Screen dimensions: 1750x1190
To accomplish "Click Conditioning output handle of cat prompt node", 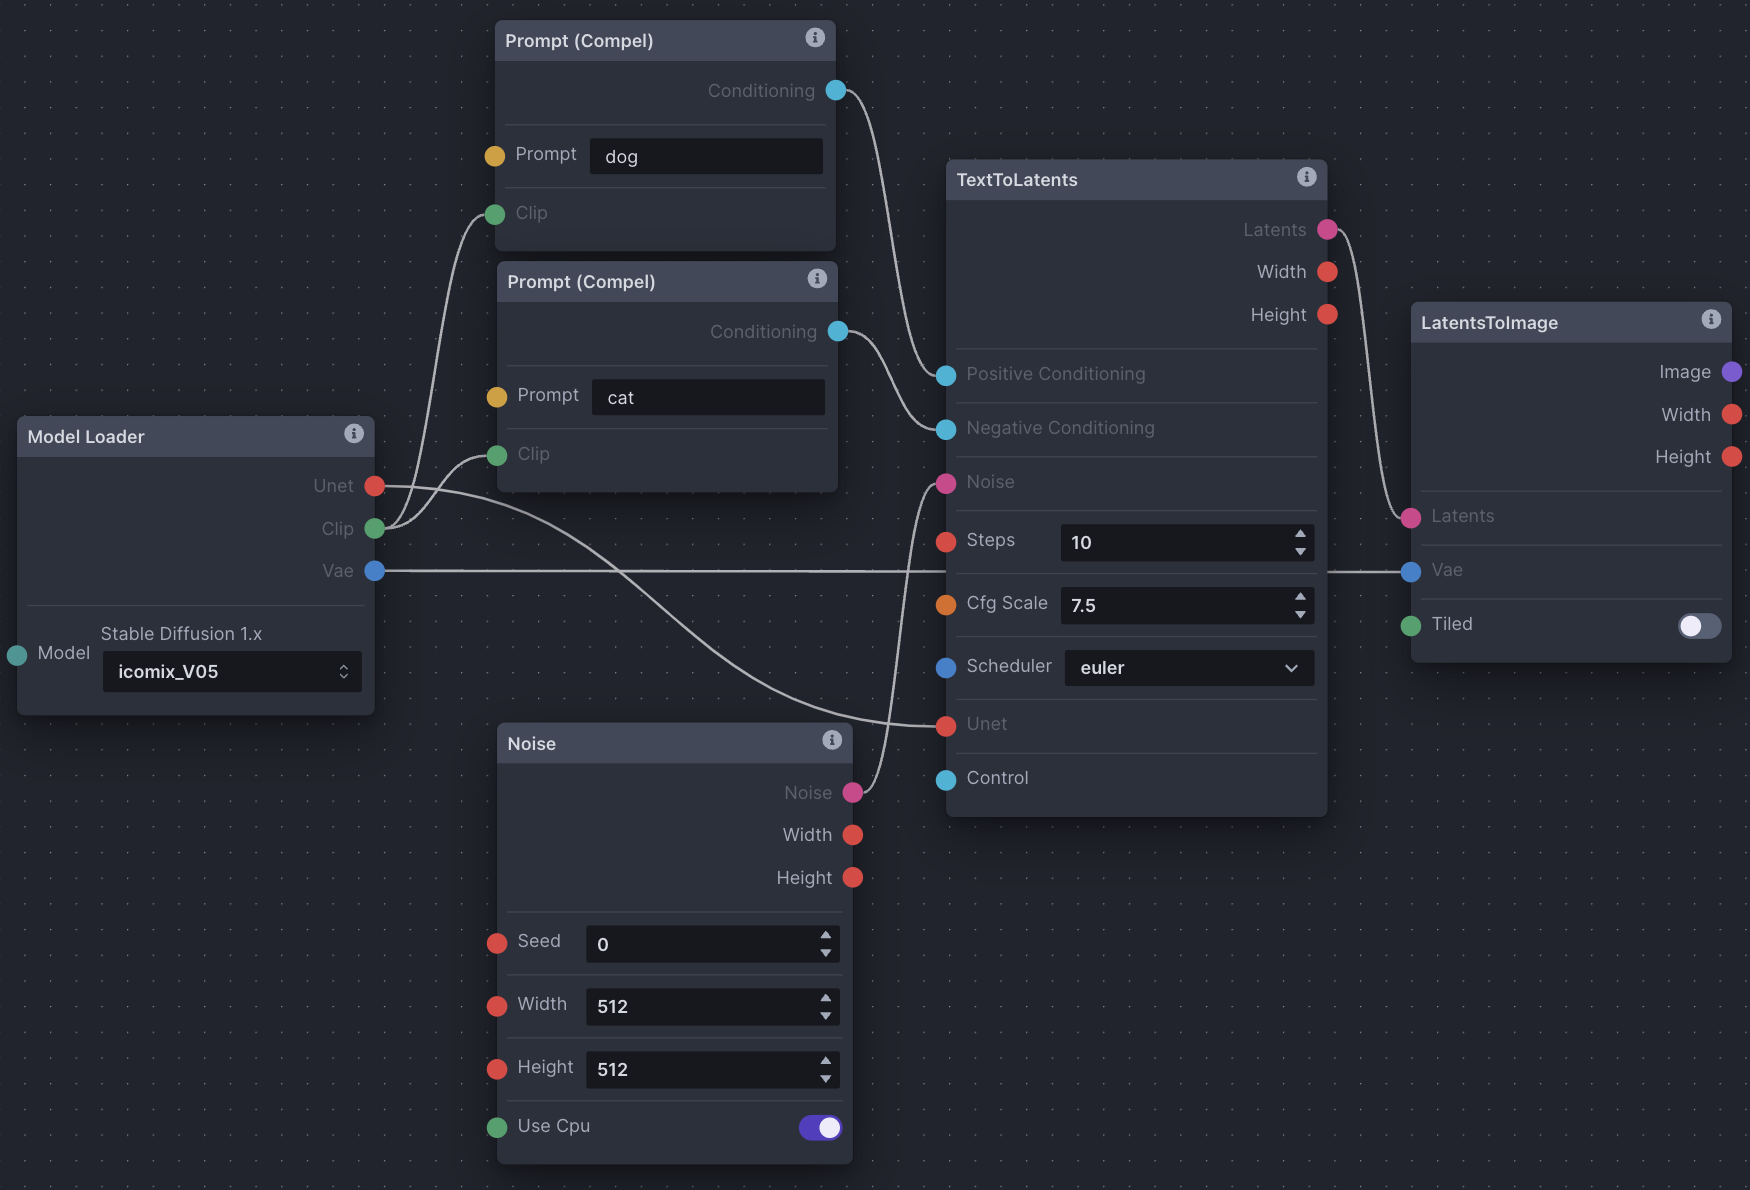I will pyautogui.click(x=838, y=331).
